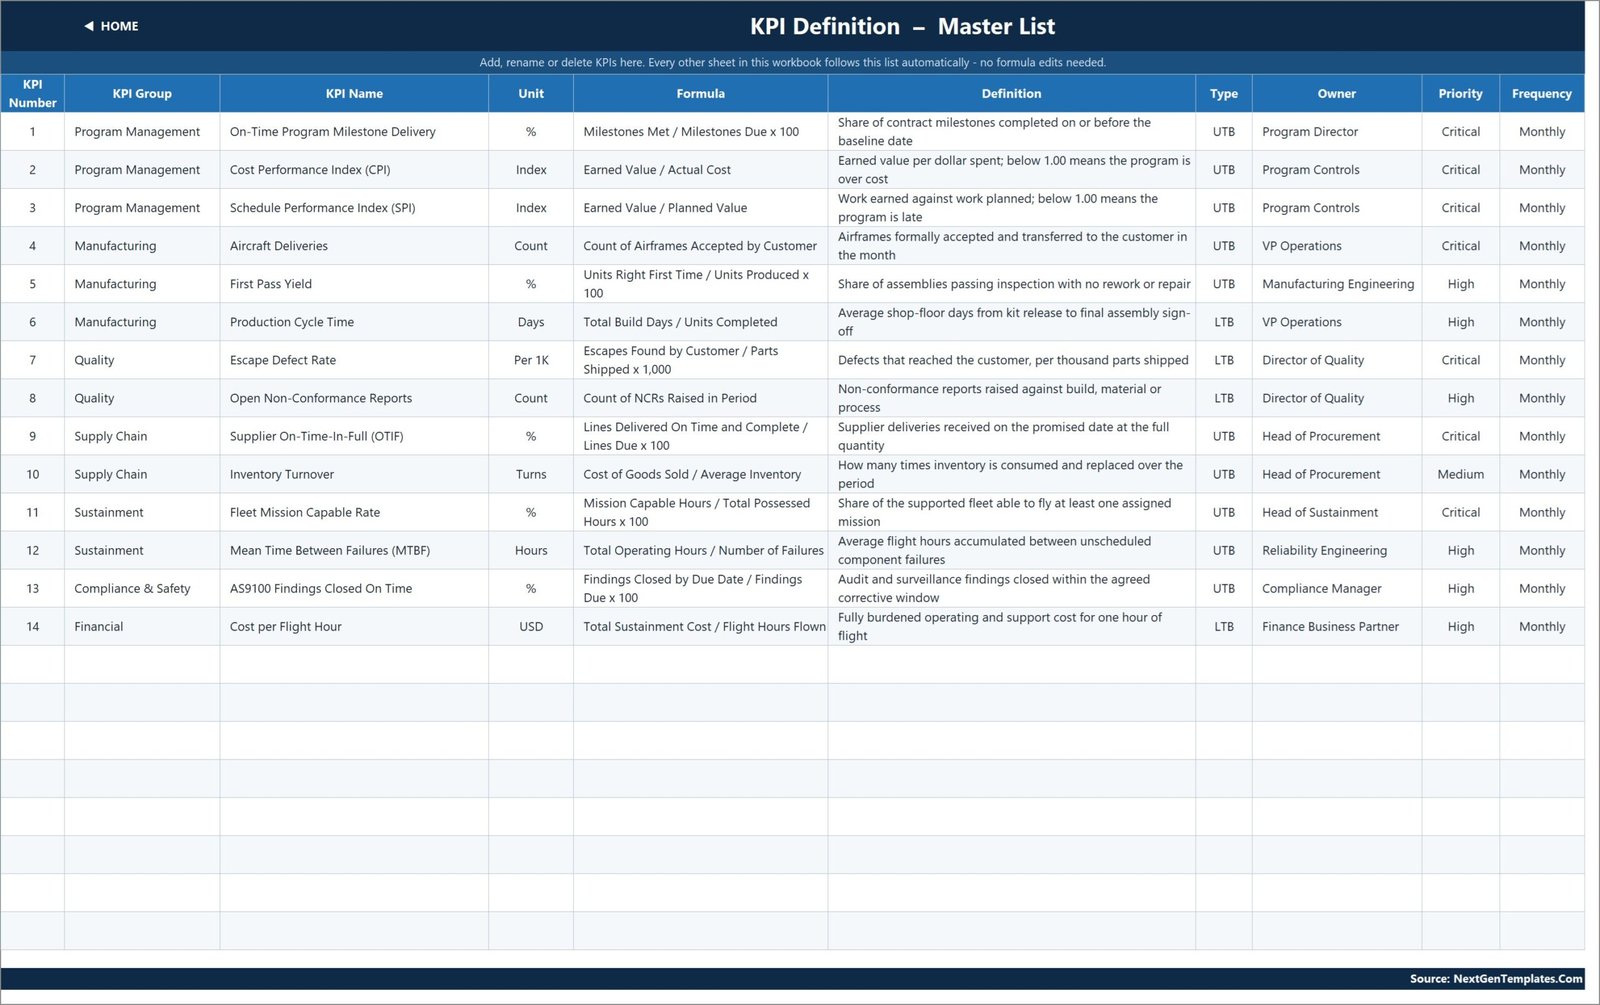The image size is (1600, 1005).
Task: Click the Compliance Manager owner cell
Action: [1336, 588]
